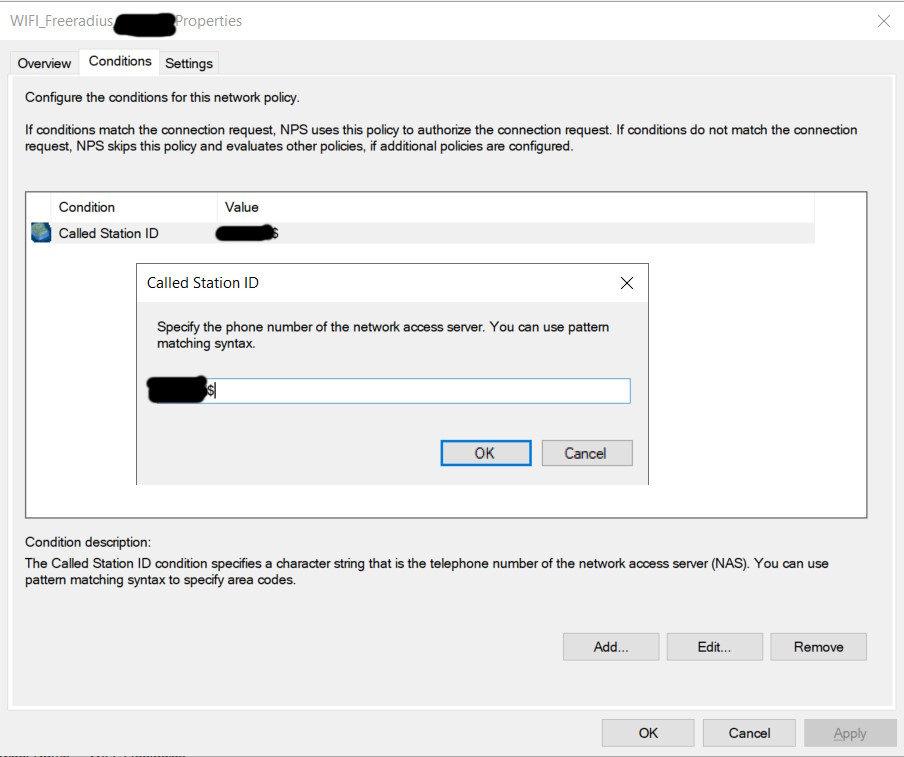The height and width of the screenshot is (757, 904).
Task: Remove the selected condition
Action: (x=818, y=647)
